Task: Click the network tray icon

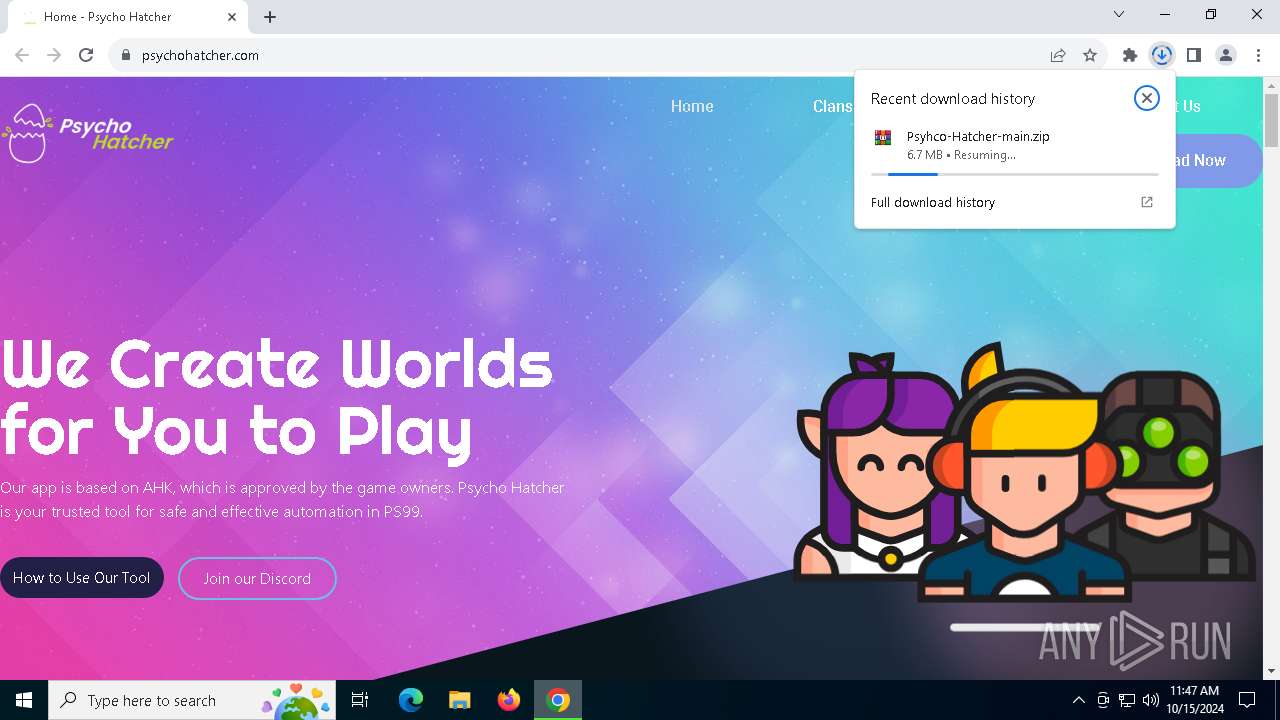Action: (x=1127, y=700)
